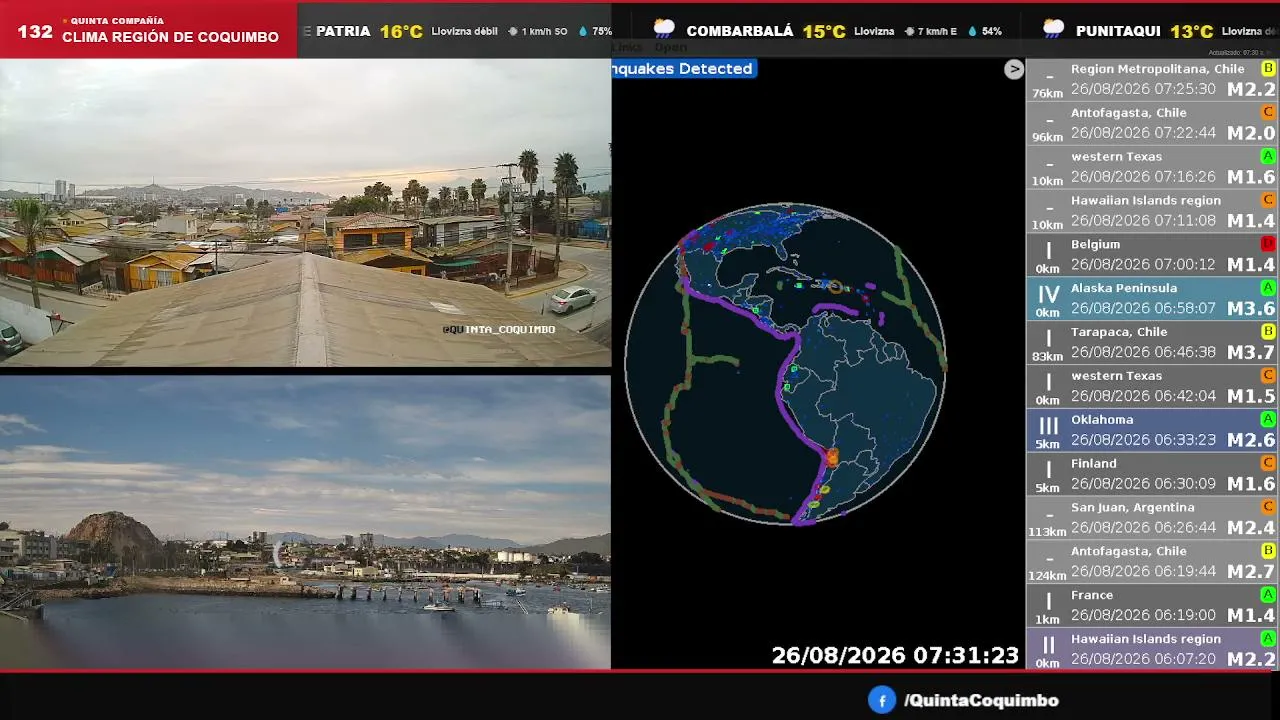Click the Combarbalá rain cloud weather icon

(x=664, y=29)
